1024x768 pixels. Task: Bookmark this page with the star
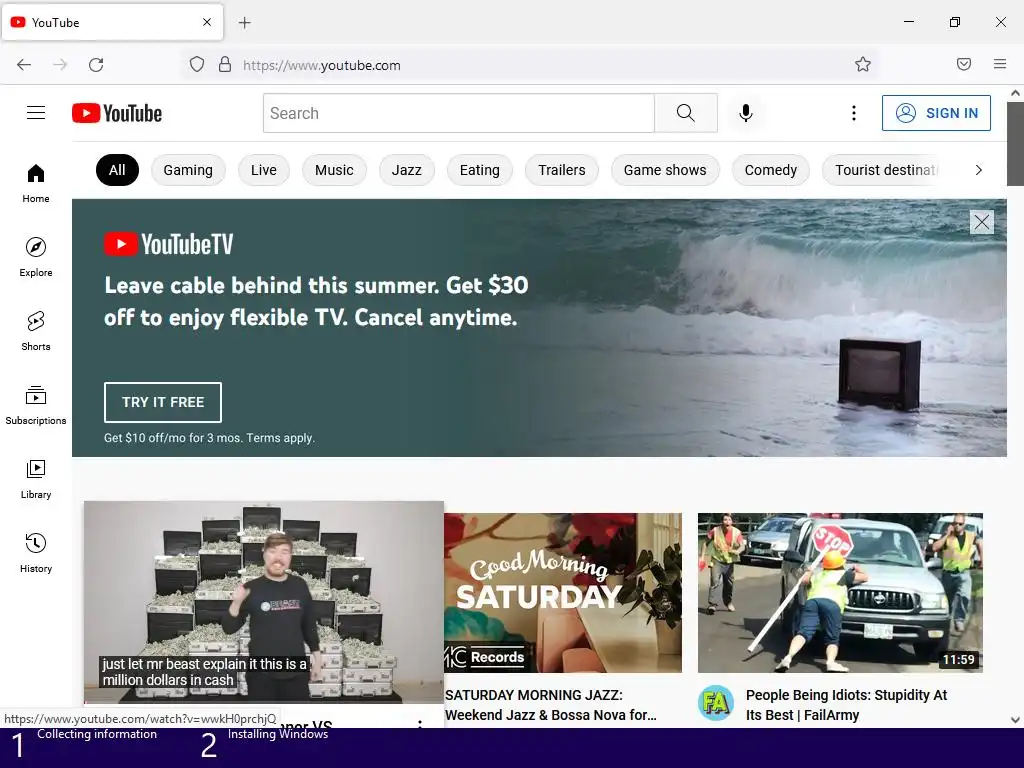pyautogui.click(x=863, y=64)
